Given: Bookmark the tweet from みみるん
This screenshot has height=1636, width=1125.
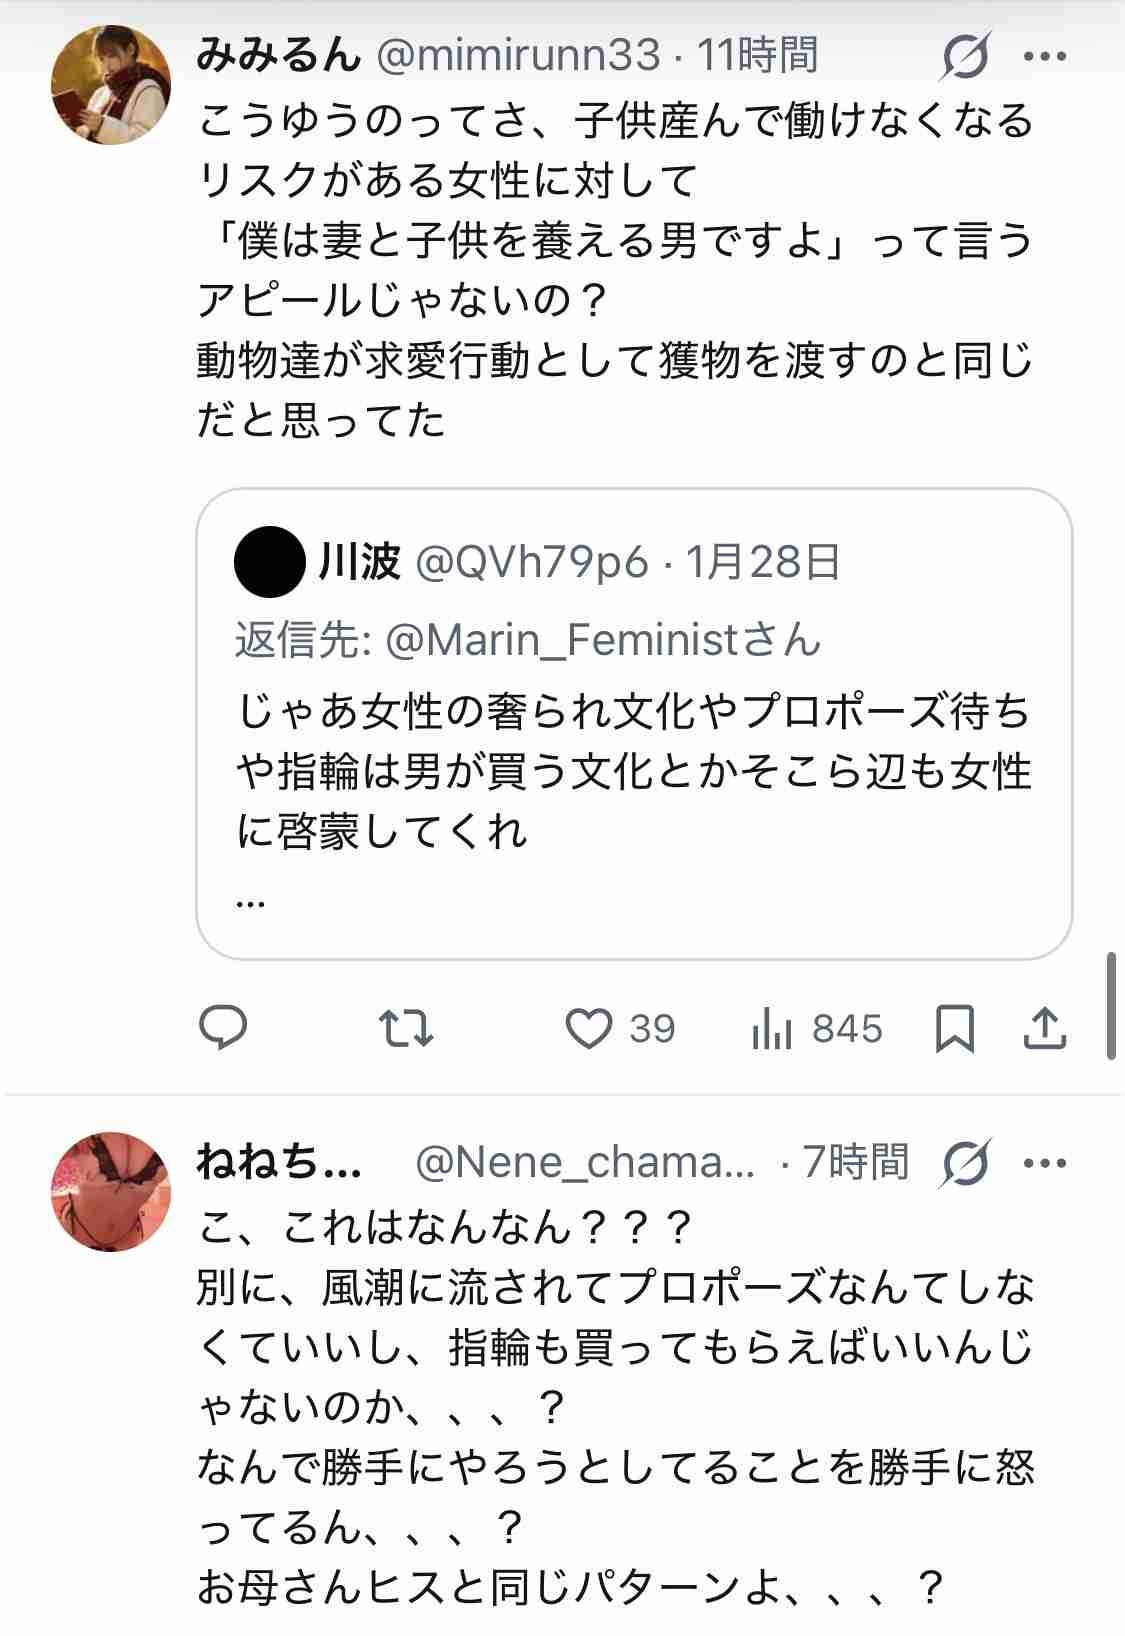Looking at the screenshot, I should pyautogui.click(x=954, y=1028).
